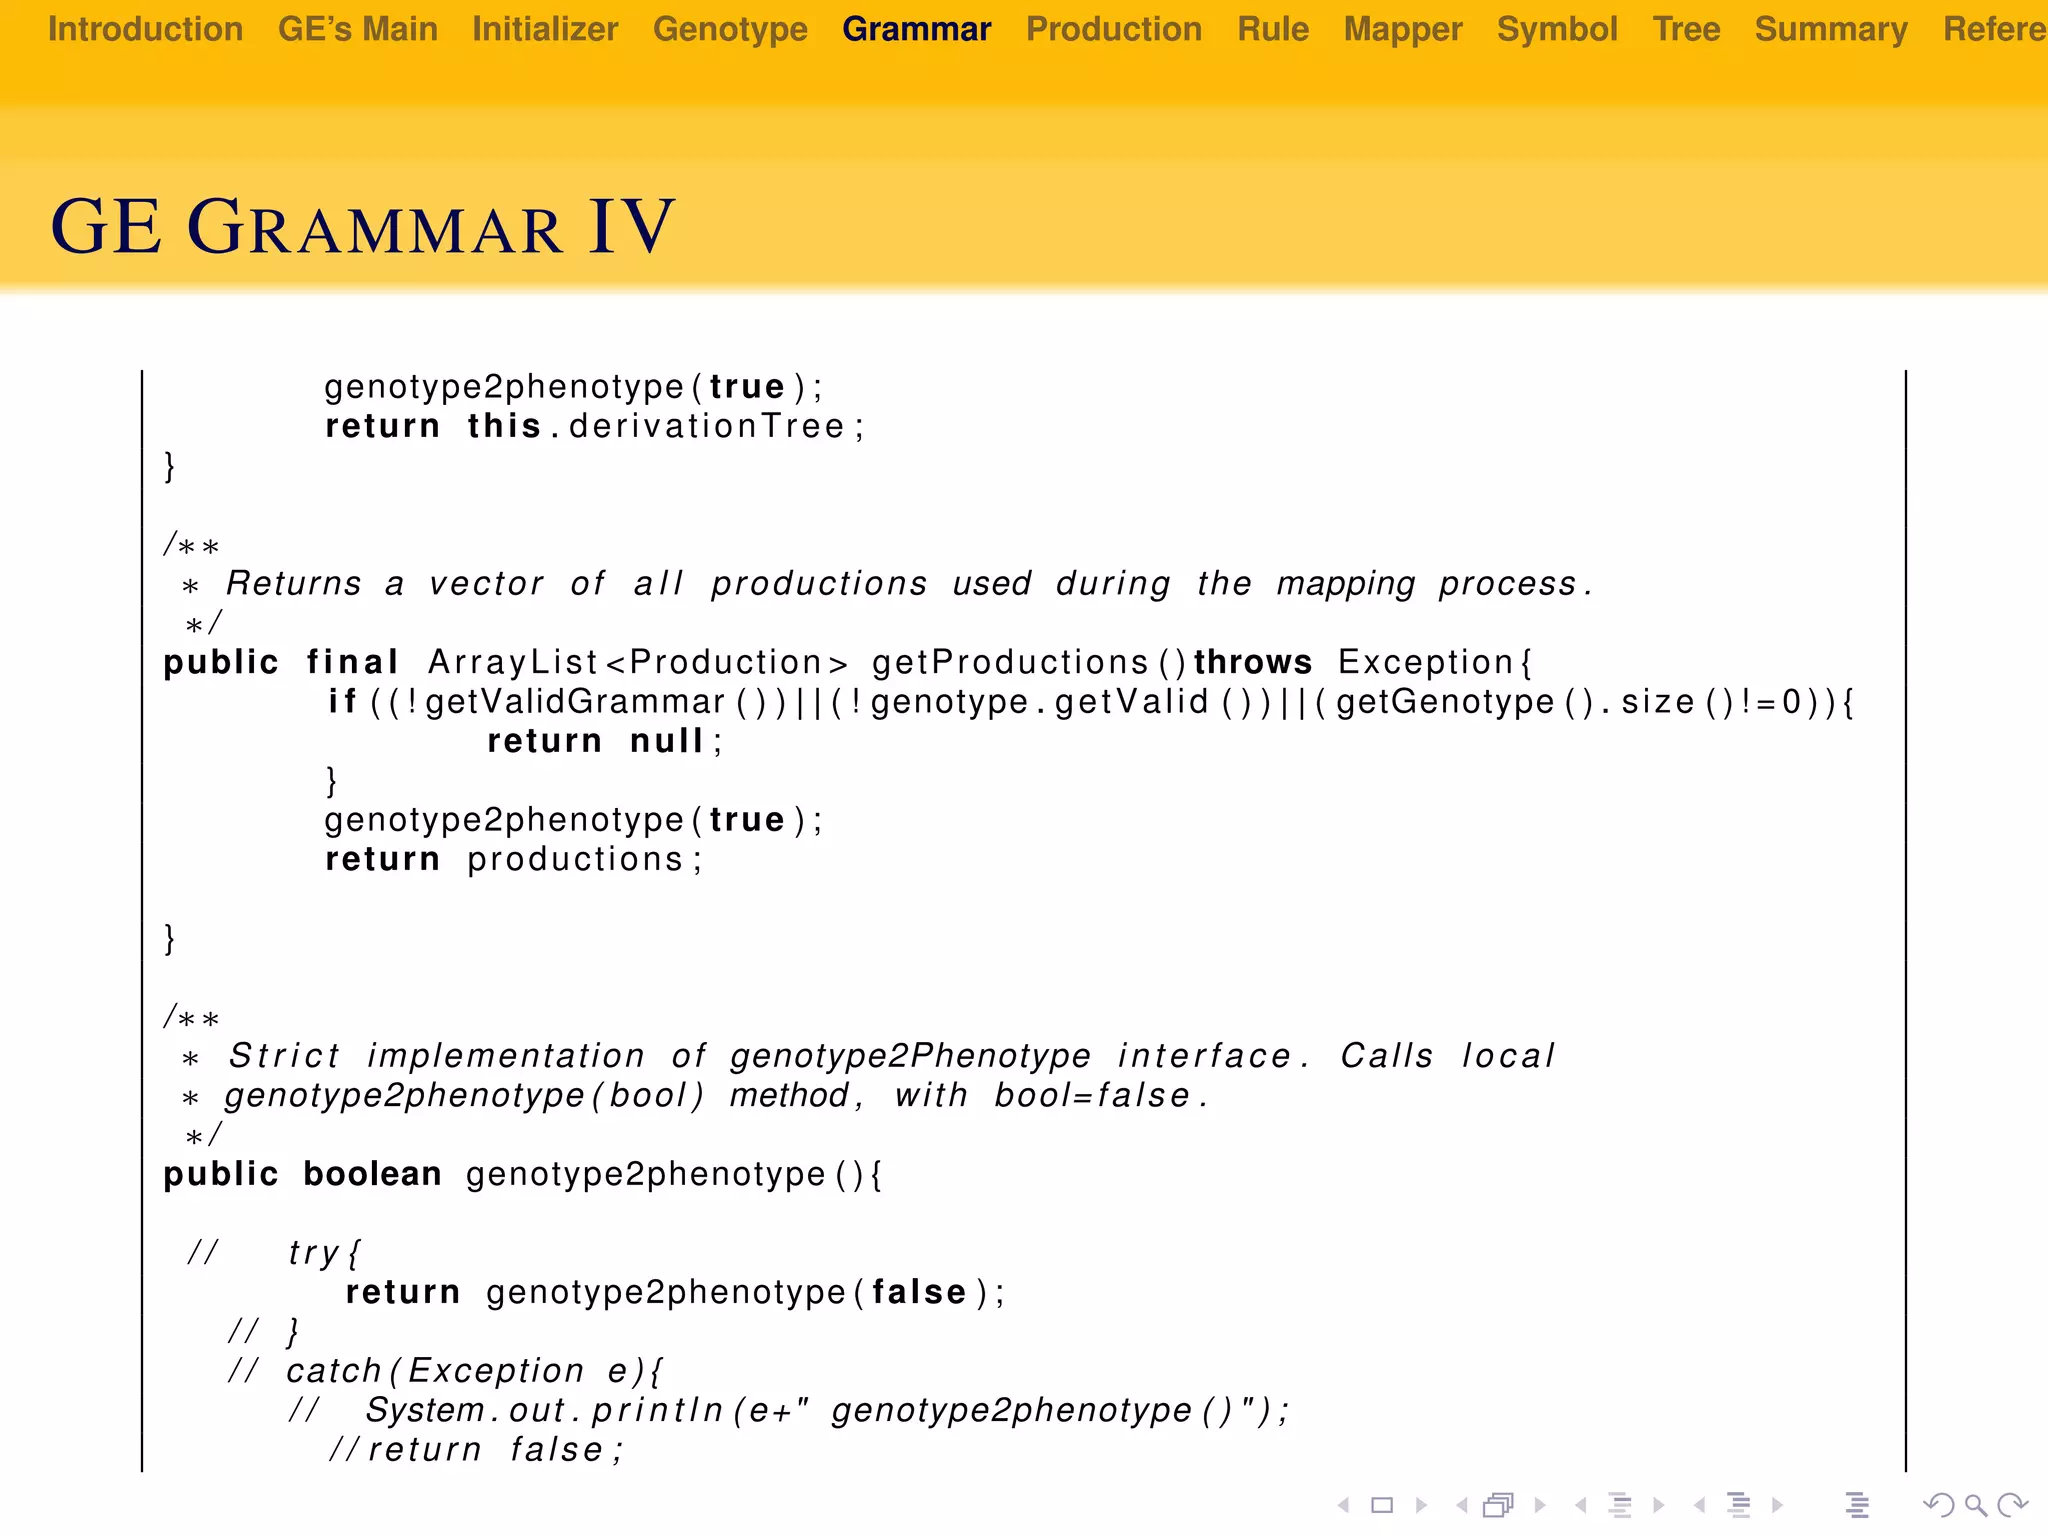
Task: Click the 'GE Grammar IV' slide title
Action: click(363, 226)
